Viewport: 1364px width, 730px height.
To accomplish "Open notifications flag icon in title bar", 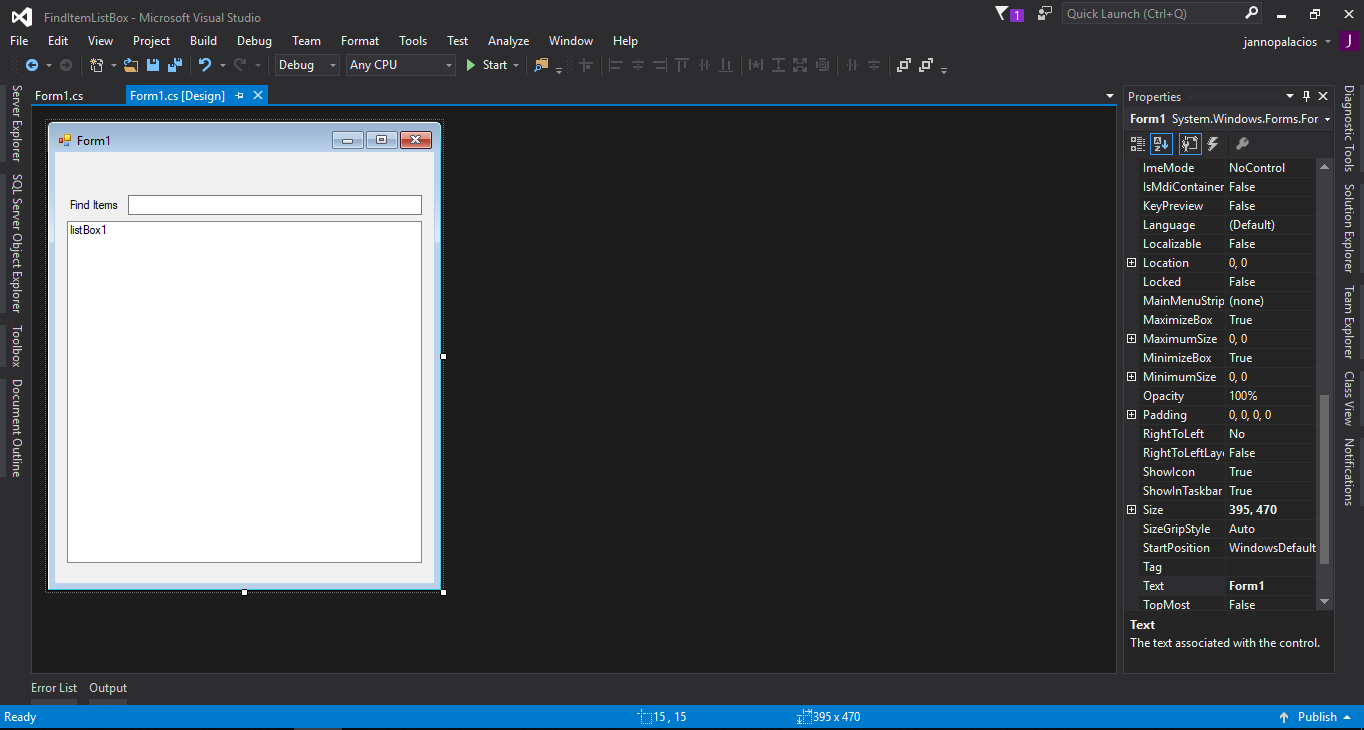I will click(x=1008, y=14).
